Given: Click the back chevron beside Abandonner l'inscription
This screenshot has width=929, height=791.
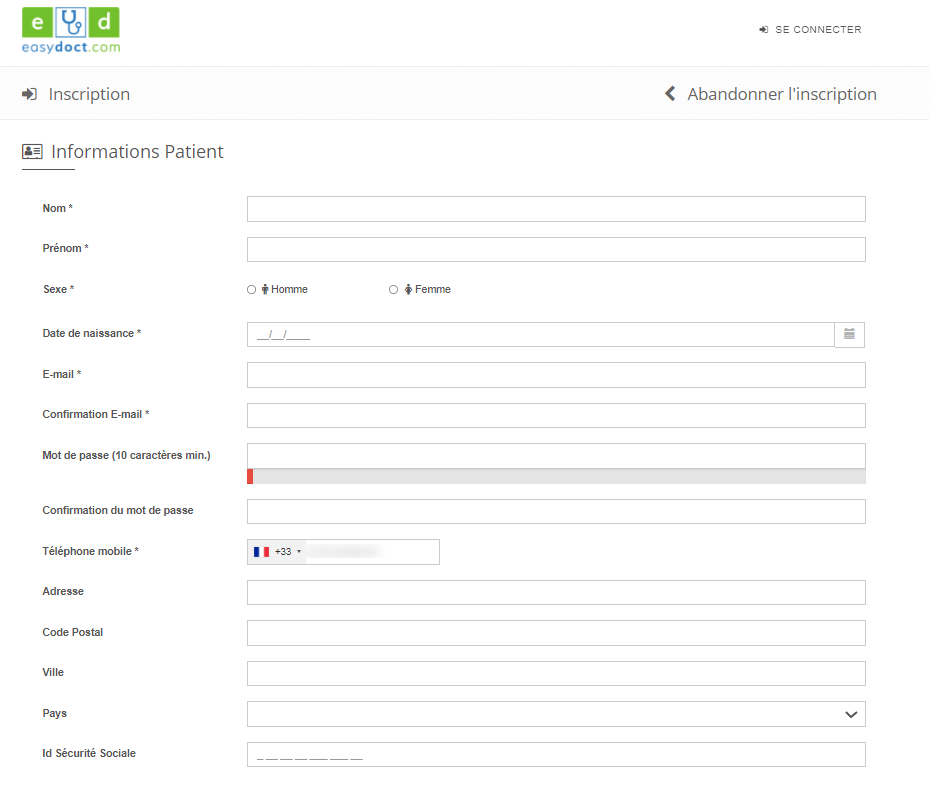Looking at the screenshot, I should click(671, 94).
